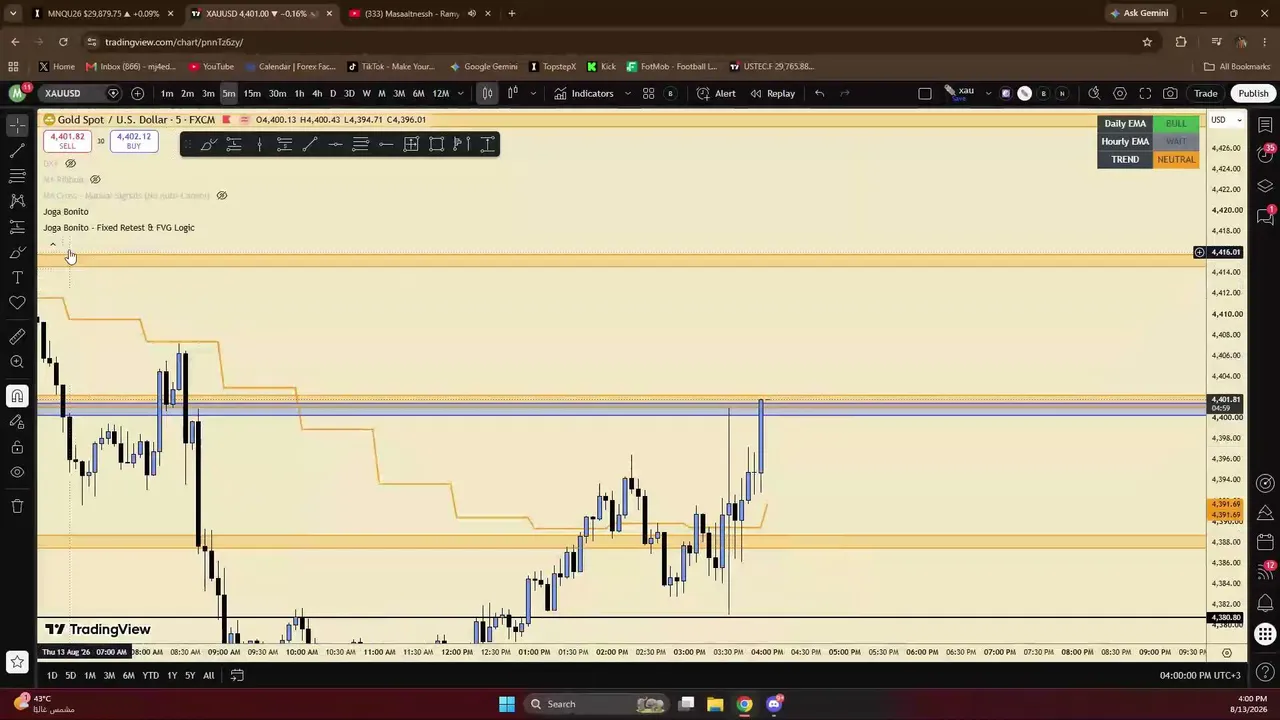Switch to the 15m timeframe
This screenshot has width=1280, height=720.
(x=252, y=93)
